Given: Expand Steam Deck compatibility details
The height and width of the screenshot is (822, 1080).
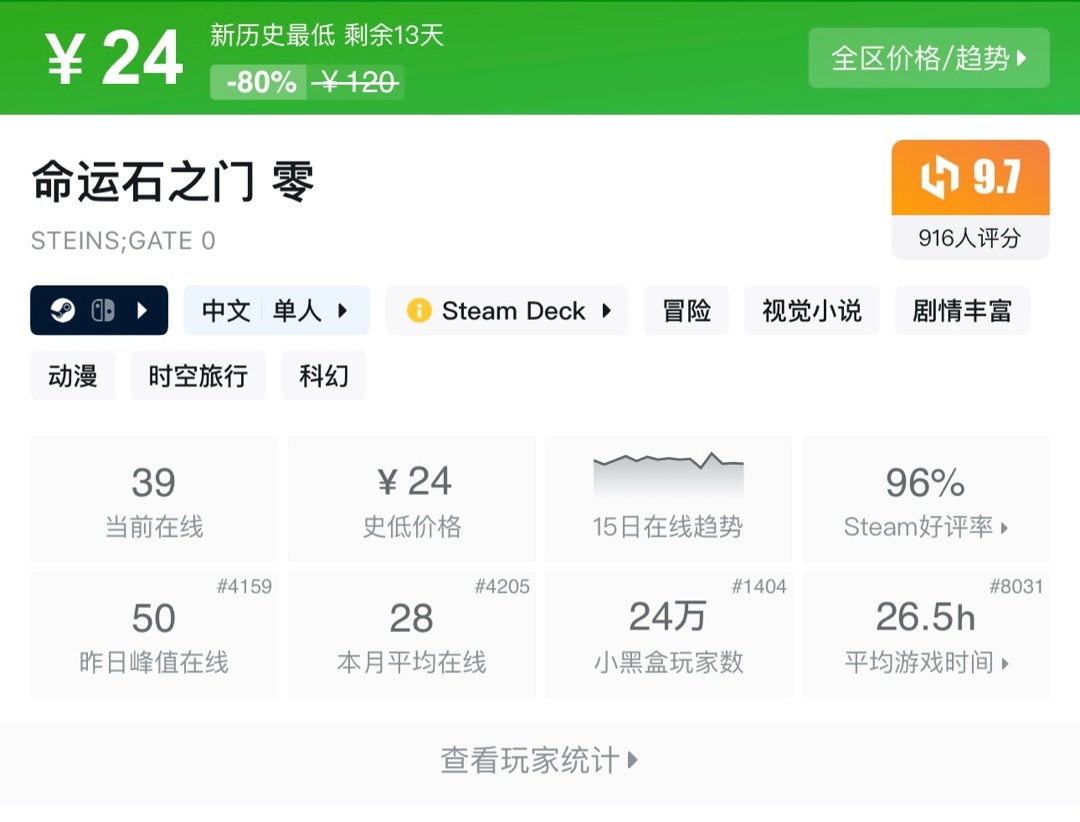Looking at the screenshot, I should pos(606,311).
